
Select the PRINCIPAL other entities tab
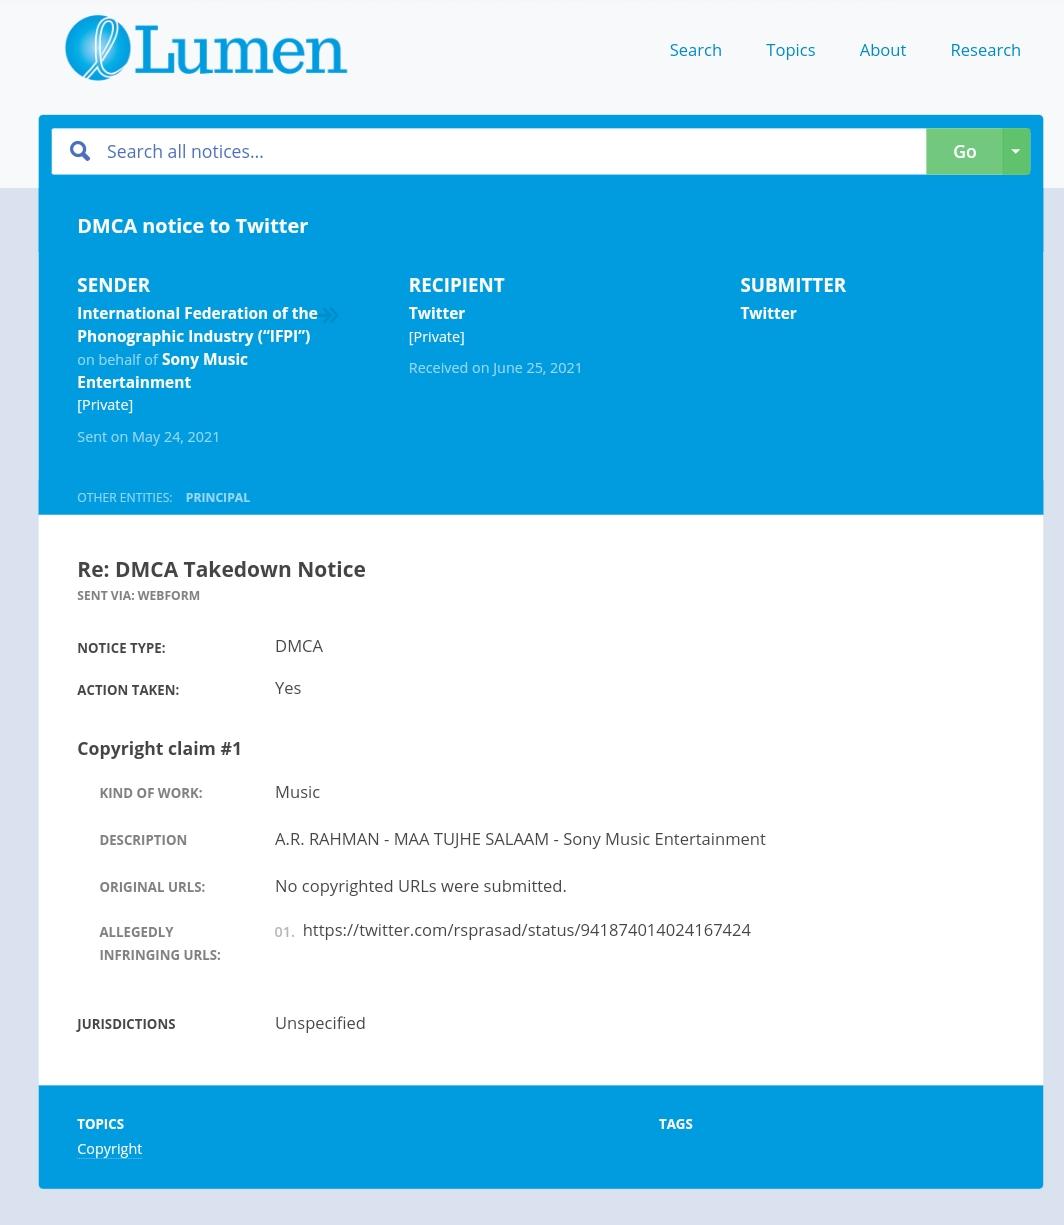pos(217,497)
